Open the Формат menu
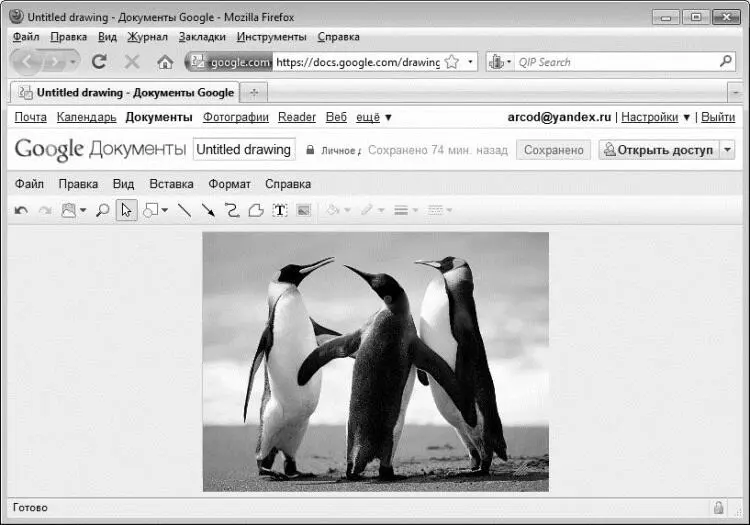This screenshot has width=750, height=525. click(x=229, y=184)
